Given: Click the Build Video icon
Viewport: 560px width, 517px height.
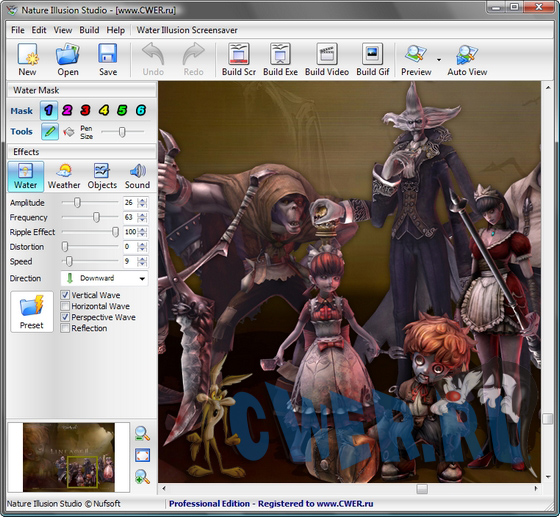Looking at the screenshot, I should (327, 59).
